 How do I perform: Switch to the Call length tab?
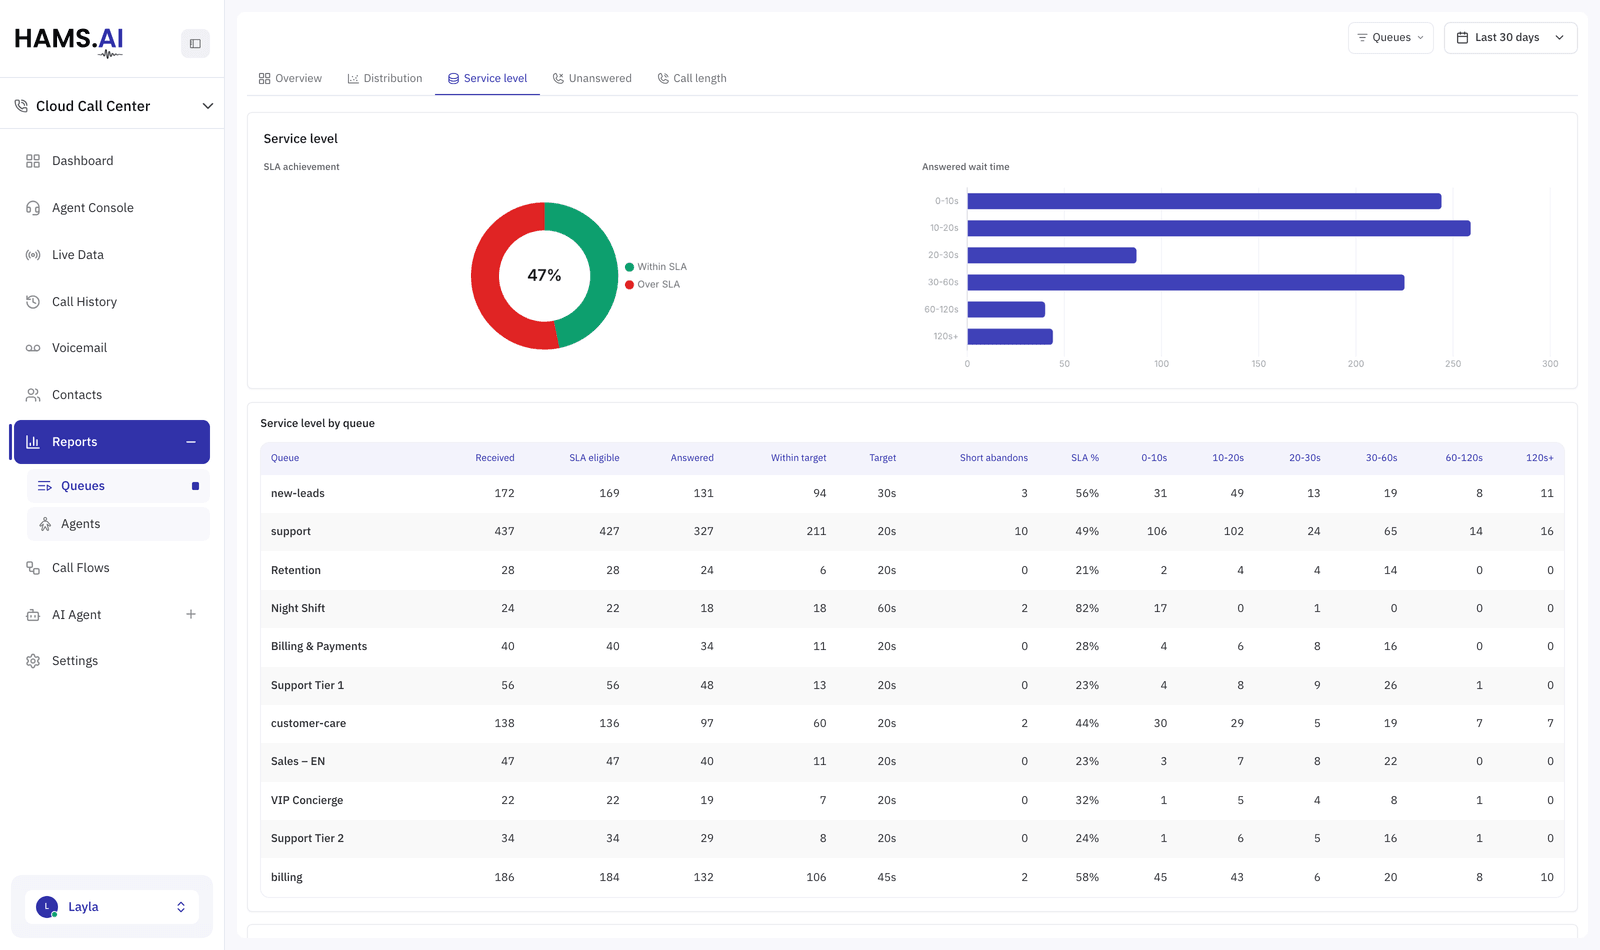[692, 78]
